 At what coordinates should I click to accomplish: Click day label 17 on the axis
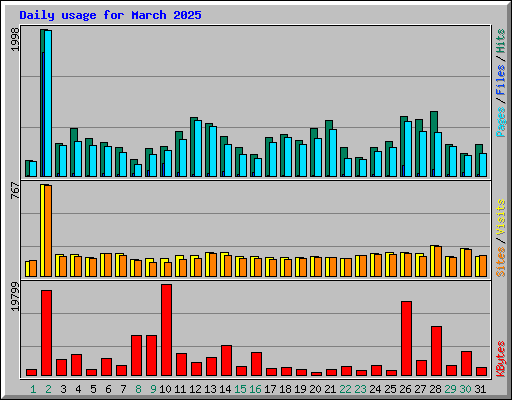pyautogui.click(x=270, y=389)
